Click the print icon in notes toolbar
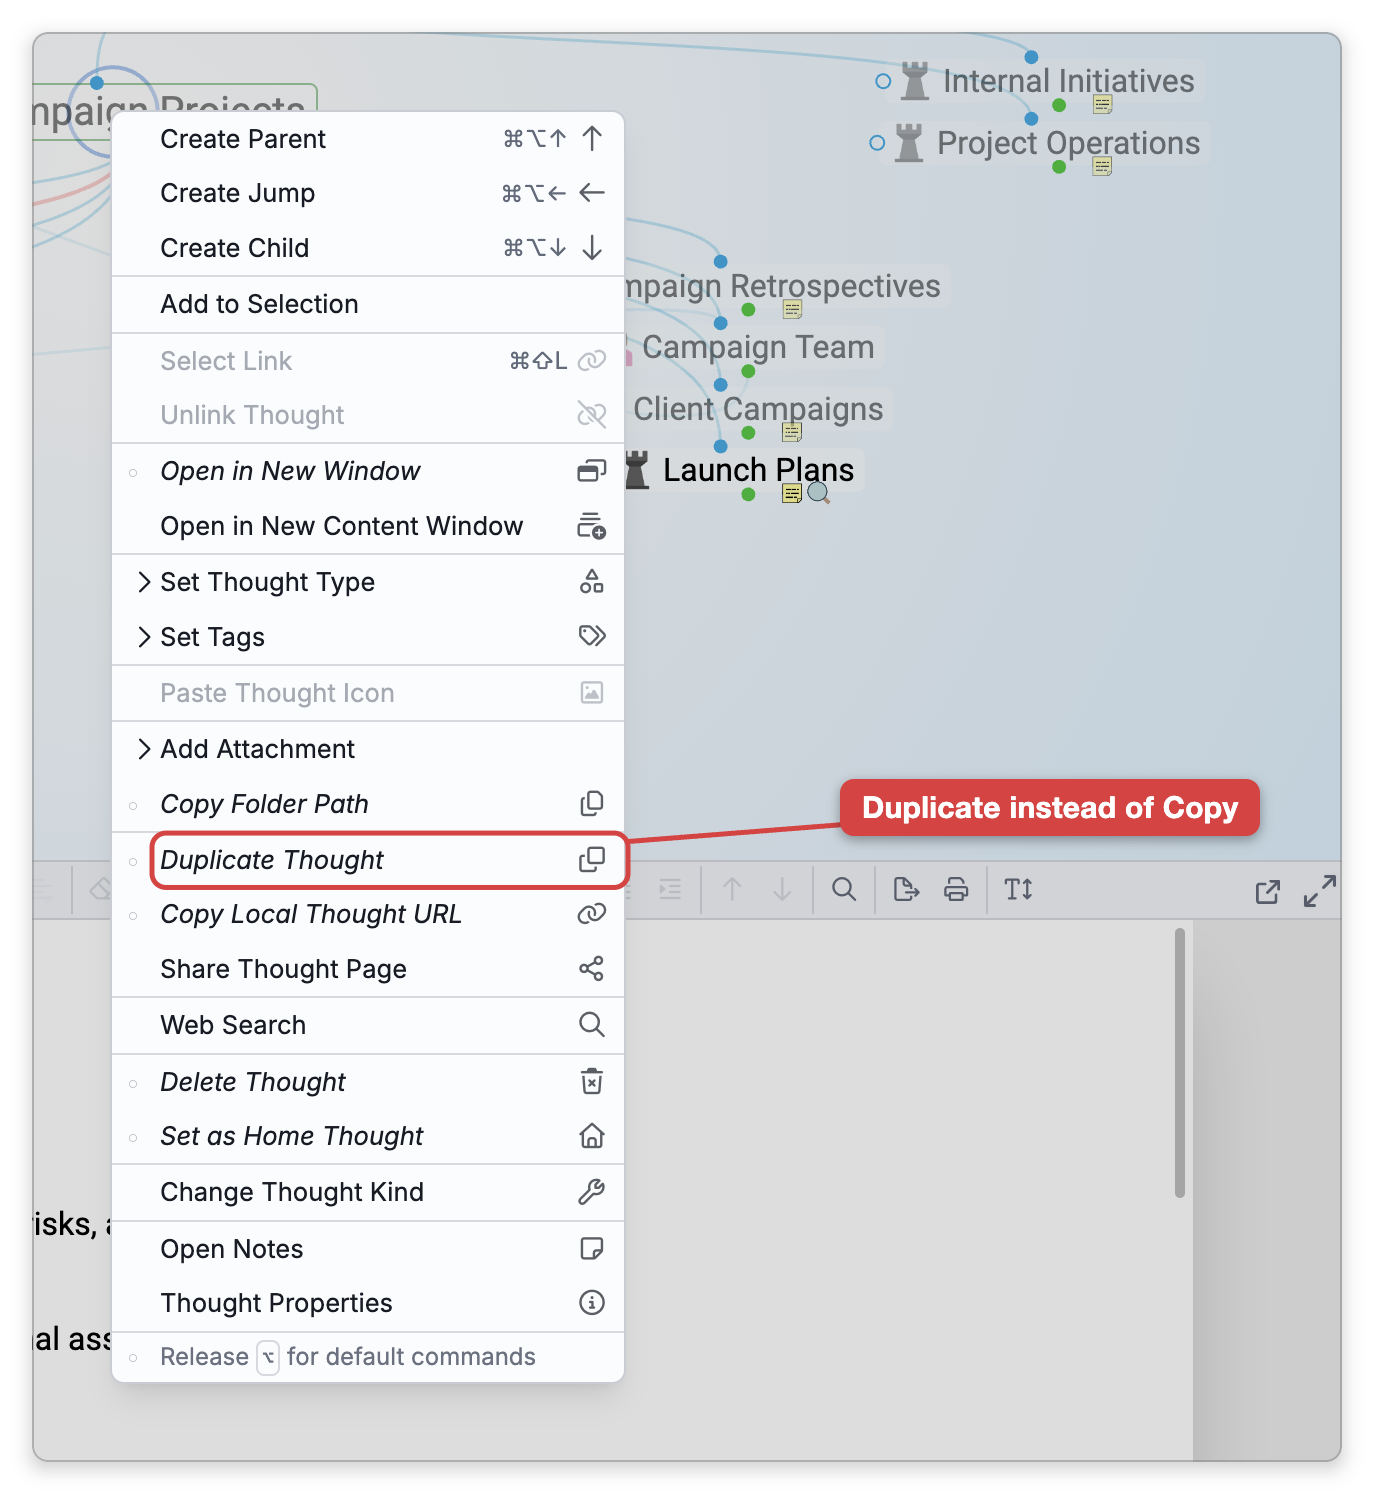 (956, 889)
